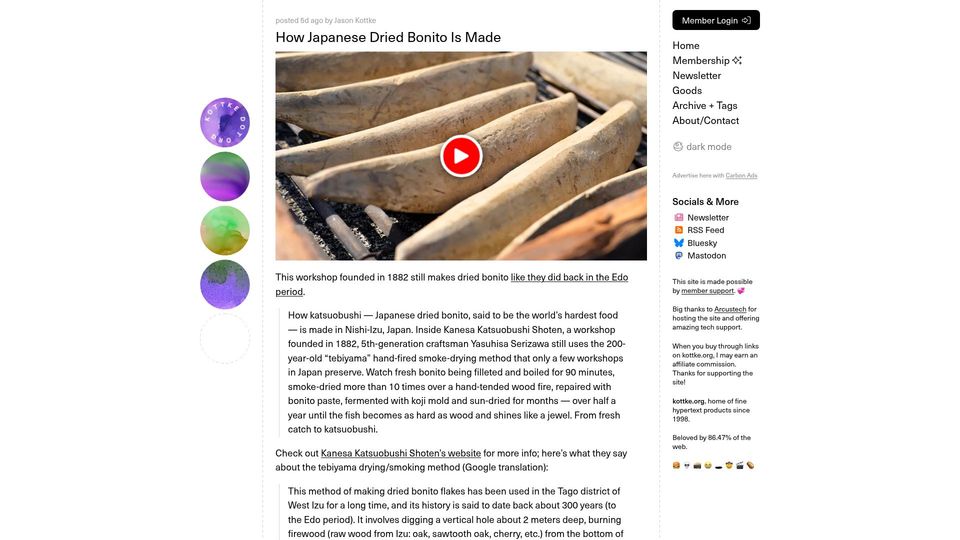Click the moon icon beside dark mode

coord(678,146)
